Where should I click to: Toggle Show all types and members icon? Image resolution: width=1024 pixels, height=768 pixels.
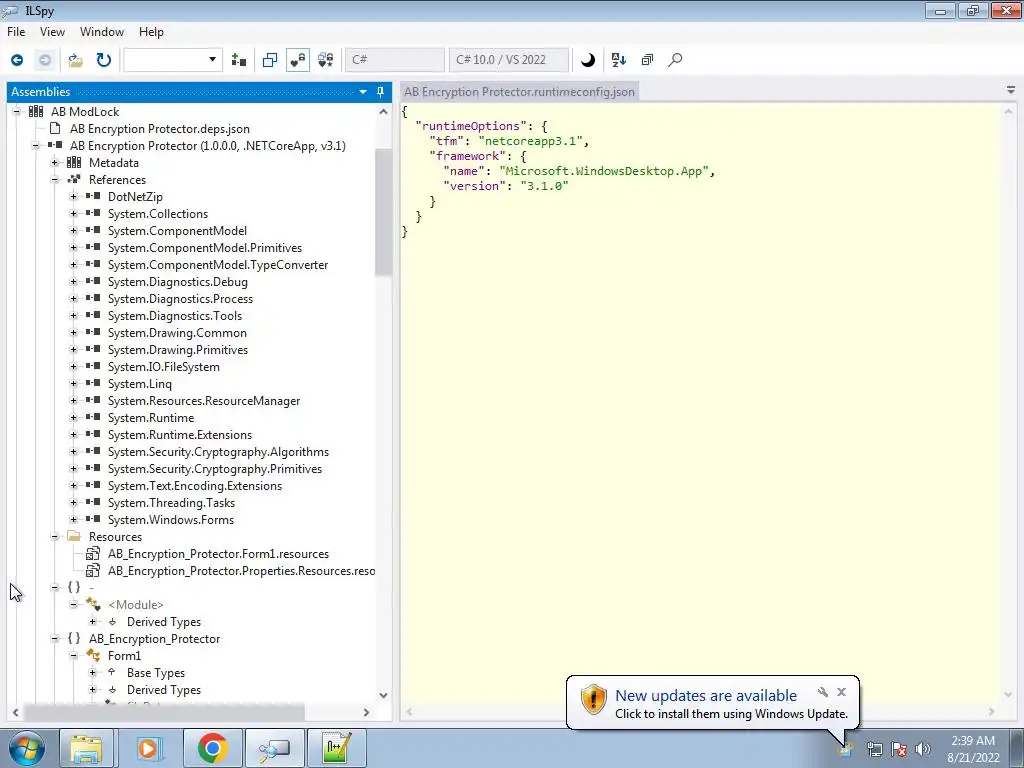pos(325,60)
